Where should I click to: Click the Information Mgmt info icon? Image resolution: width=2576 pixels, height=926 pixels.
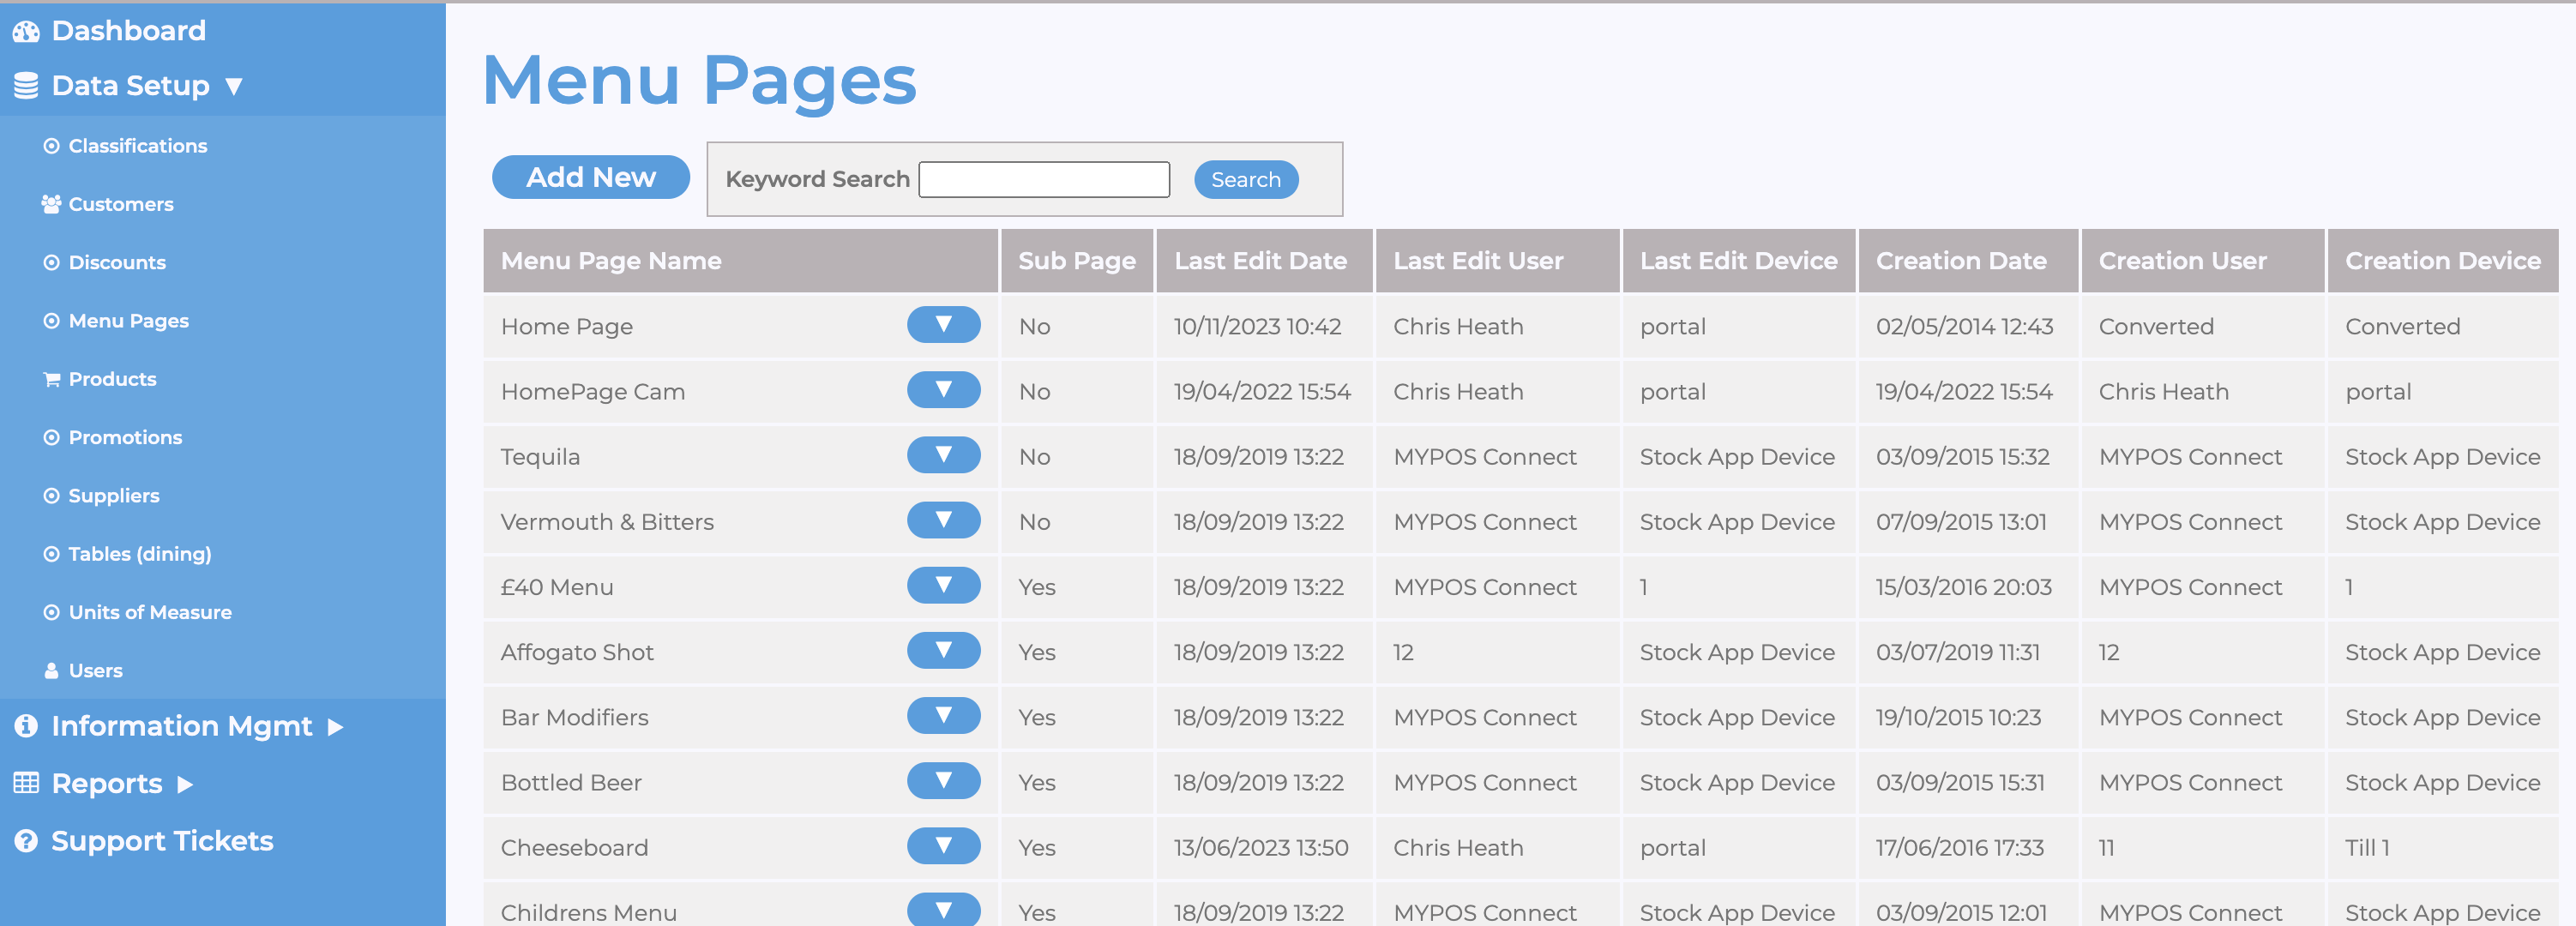26,726
